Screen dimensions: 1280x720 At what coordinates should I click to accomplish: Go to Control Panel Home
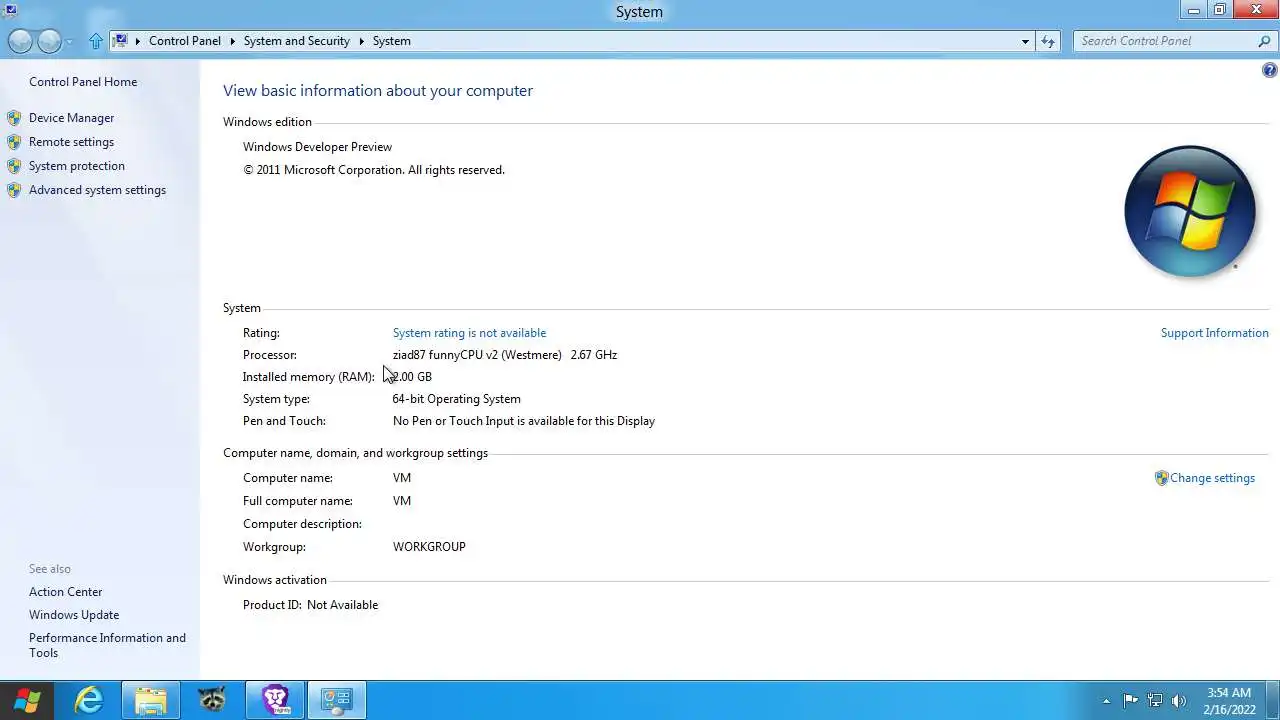pyautogui.click(x=83, y=82)
